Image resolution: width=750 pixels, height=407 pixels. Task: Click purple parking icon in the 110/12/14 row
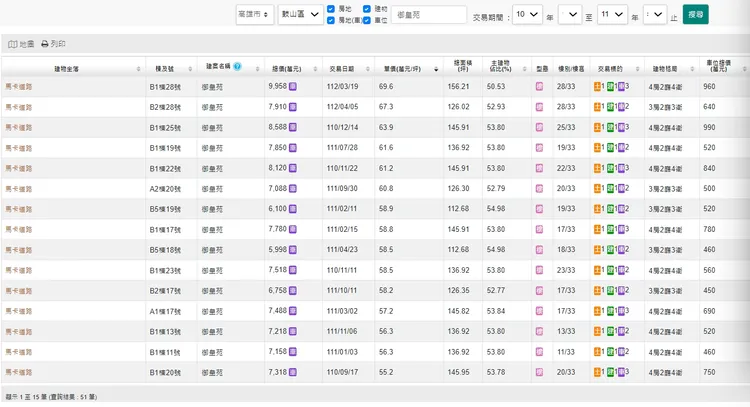(621, 127)
